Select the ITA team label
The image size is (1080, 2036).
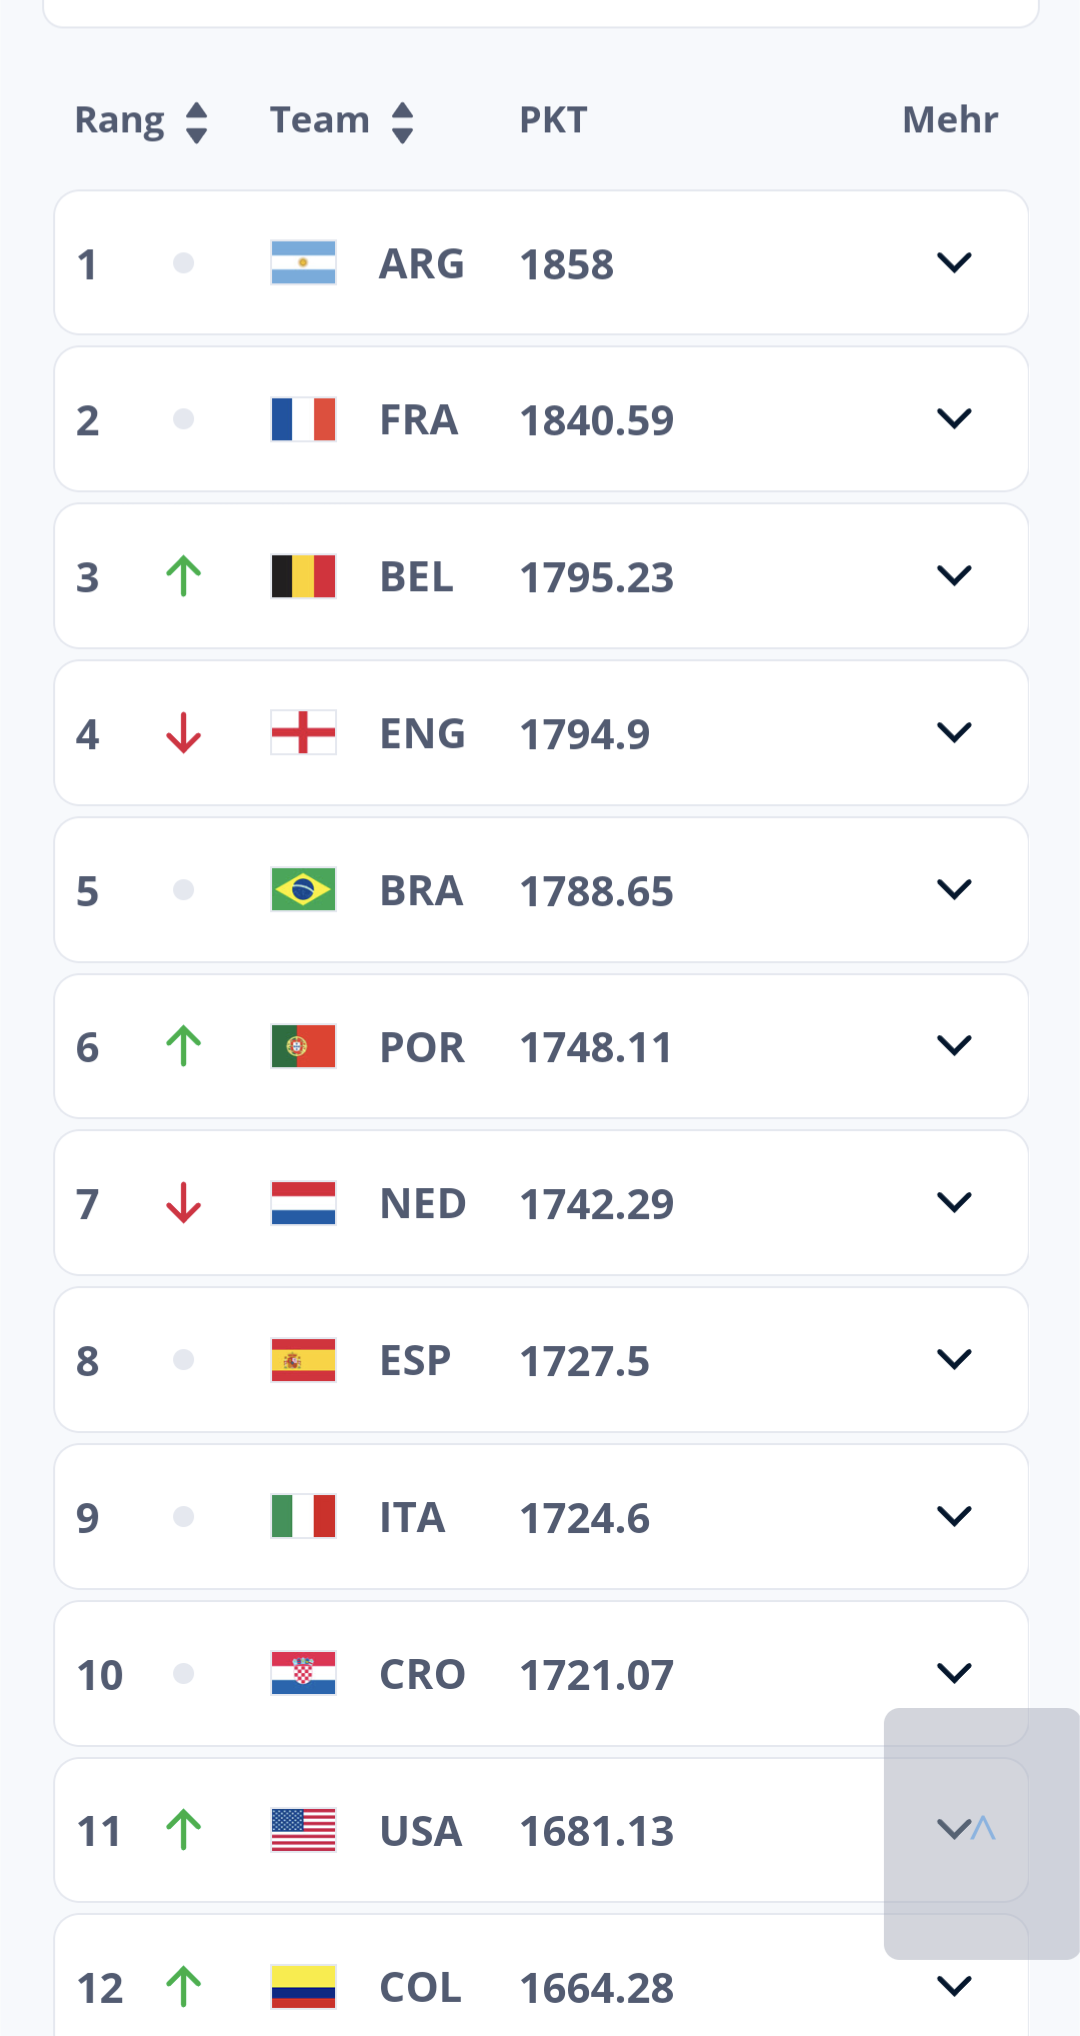tap(412, 1518)
